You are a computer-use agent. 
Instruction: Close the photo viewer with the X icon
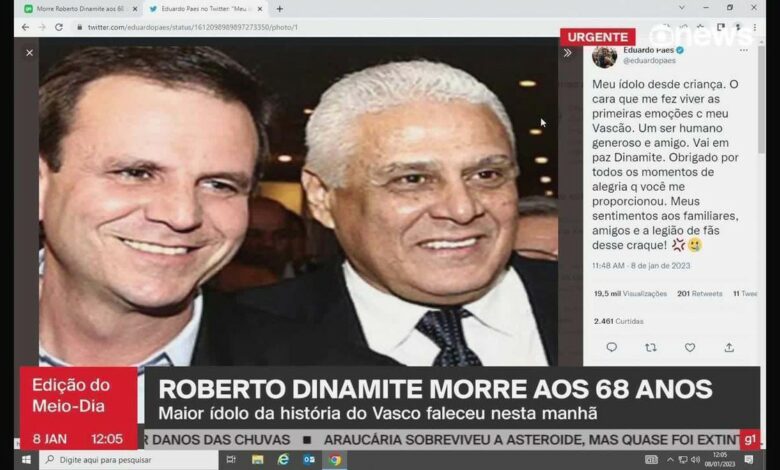click(29, 53)
